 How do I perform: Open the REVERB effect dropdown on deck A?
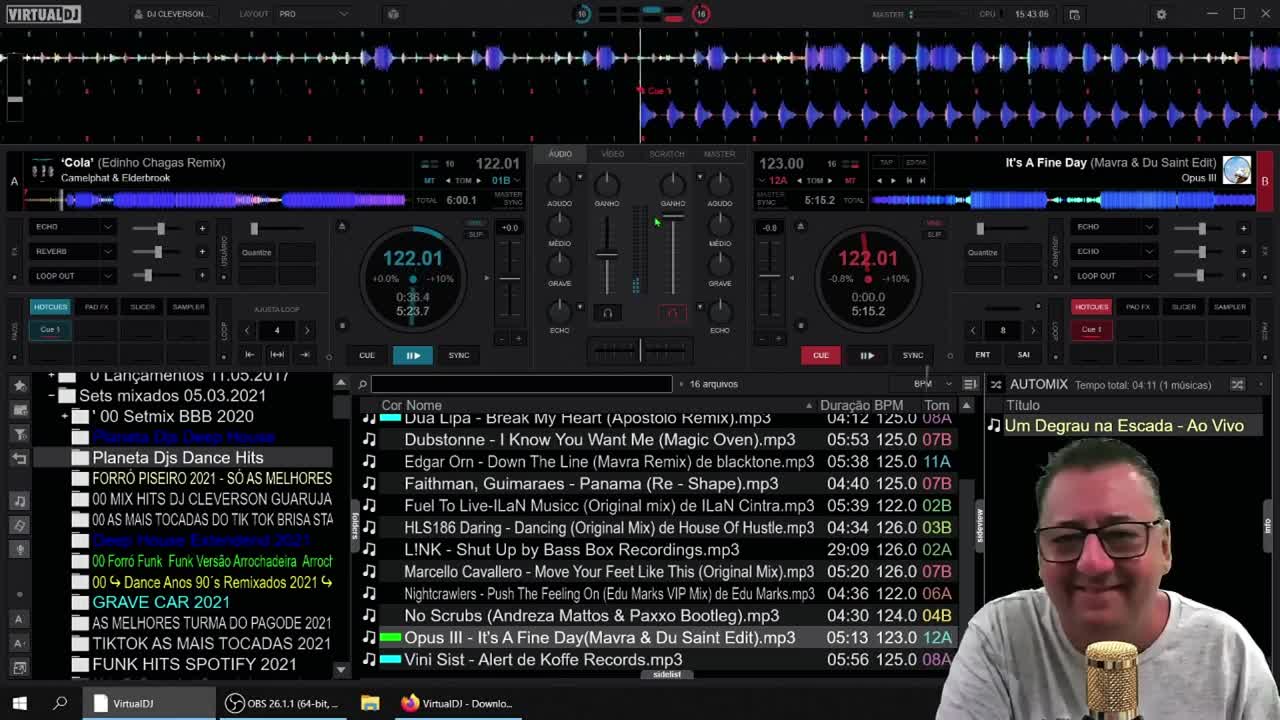point(73,251)
